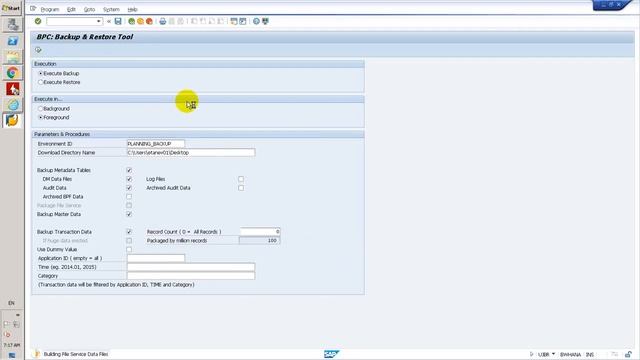Screen dimensions: 640x360
Task: Click the padlock icon in the status bar
Action: [x=628, y=354]
